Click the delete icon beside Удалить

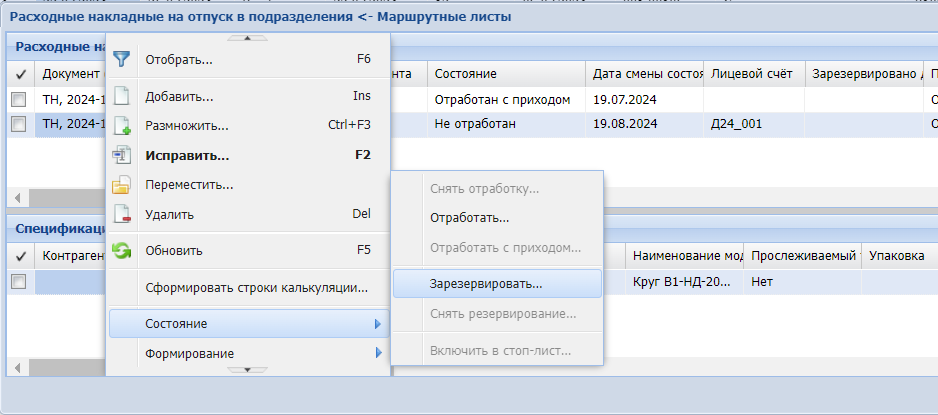click(122, 214)
